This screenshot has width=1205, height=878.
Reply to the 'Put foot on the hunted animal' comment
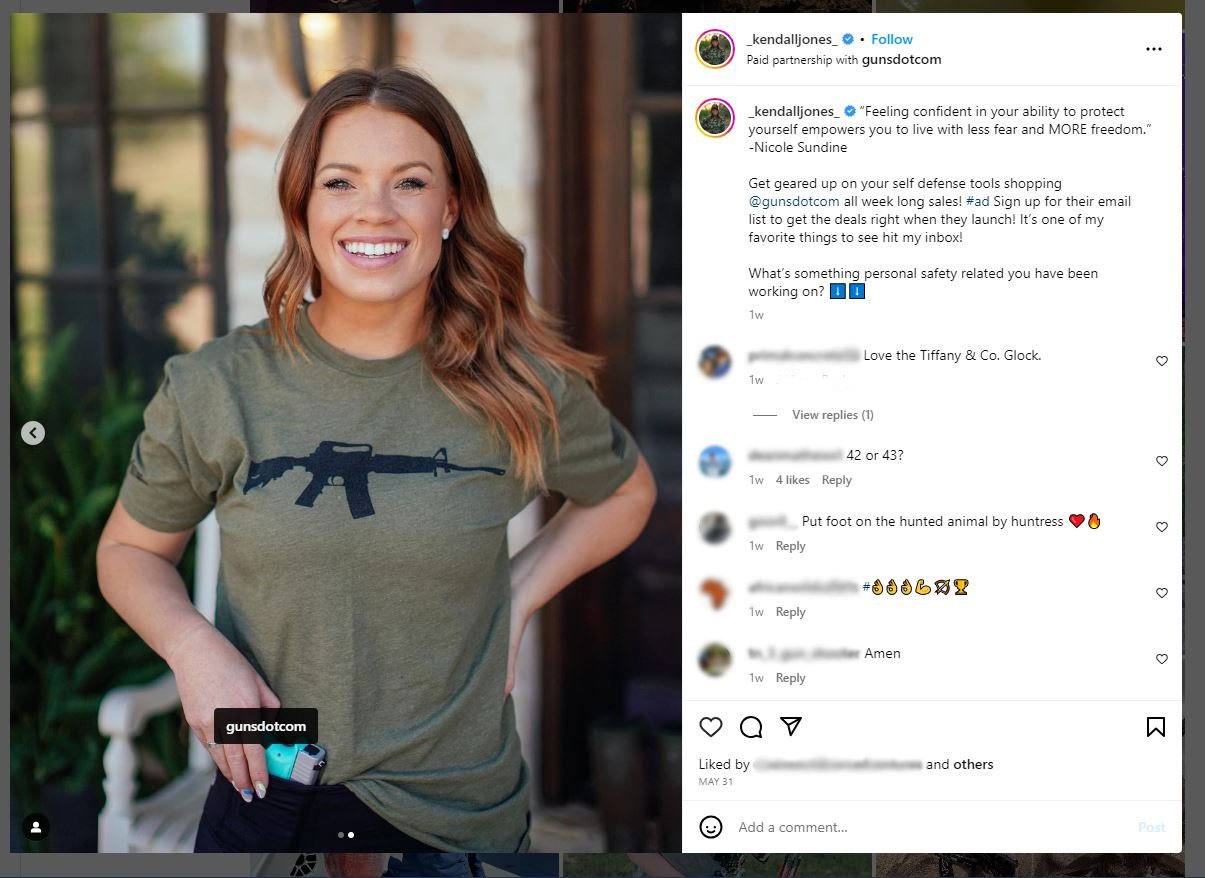(790, 545)
